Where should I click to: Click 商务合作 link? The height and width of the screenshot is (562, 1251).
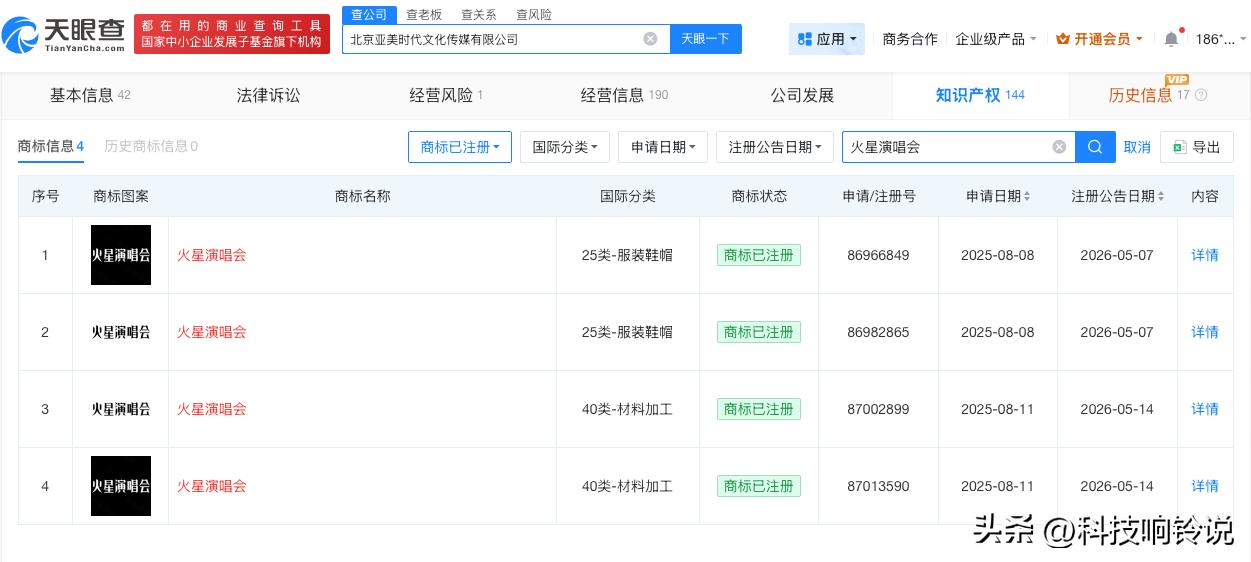point(910,39)
